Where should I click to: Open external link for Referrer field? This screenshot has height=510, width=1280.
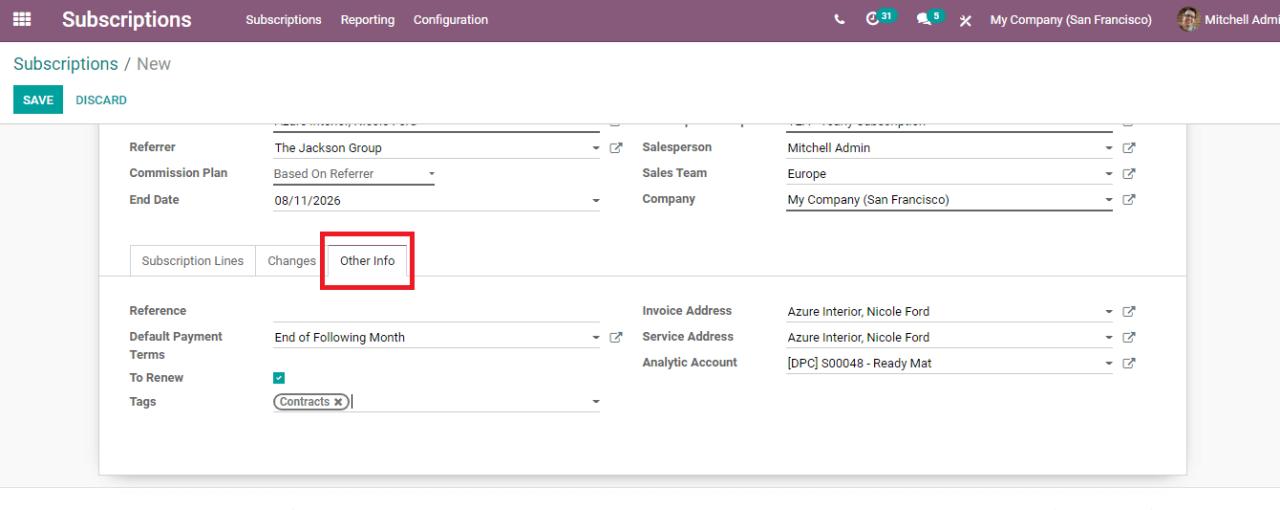[616, 148]
